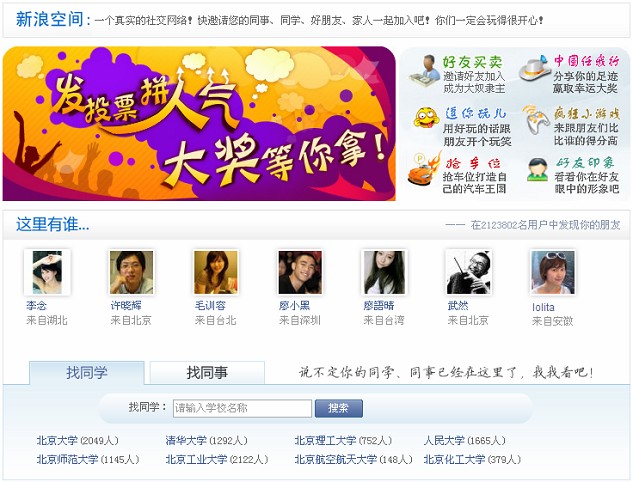This screenshot has height=482, width=633.
Task: Select the 清华大学 link
Action: click(186, 440)
